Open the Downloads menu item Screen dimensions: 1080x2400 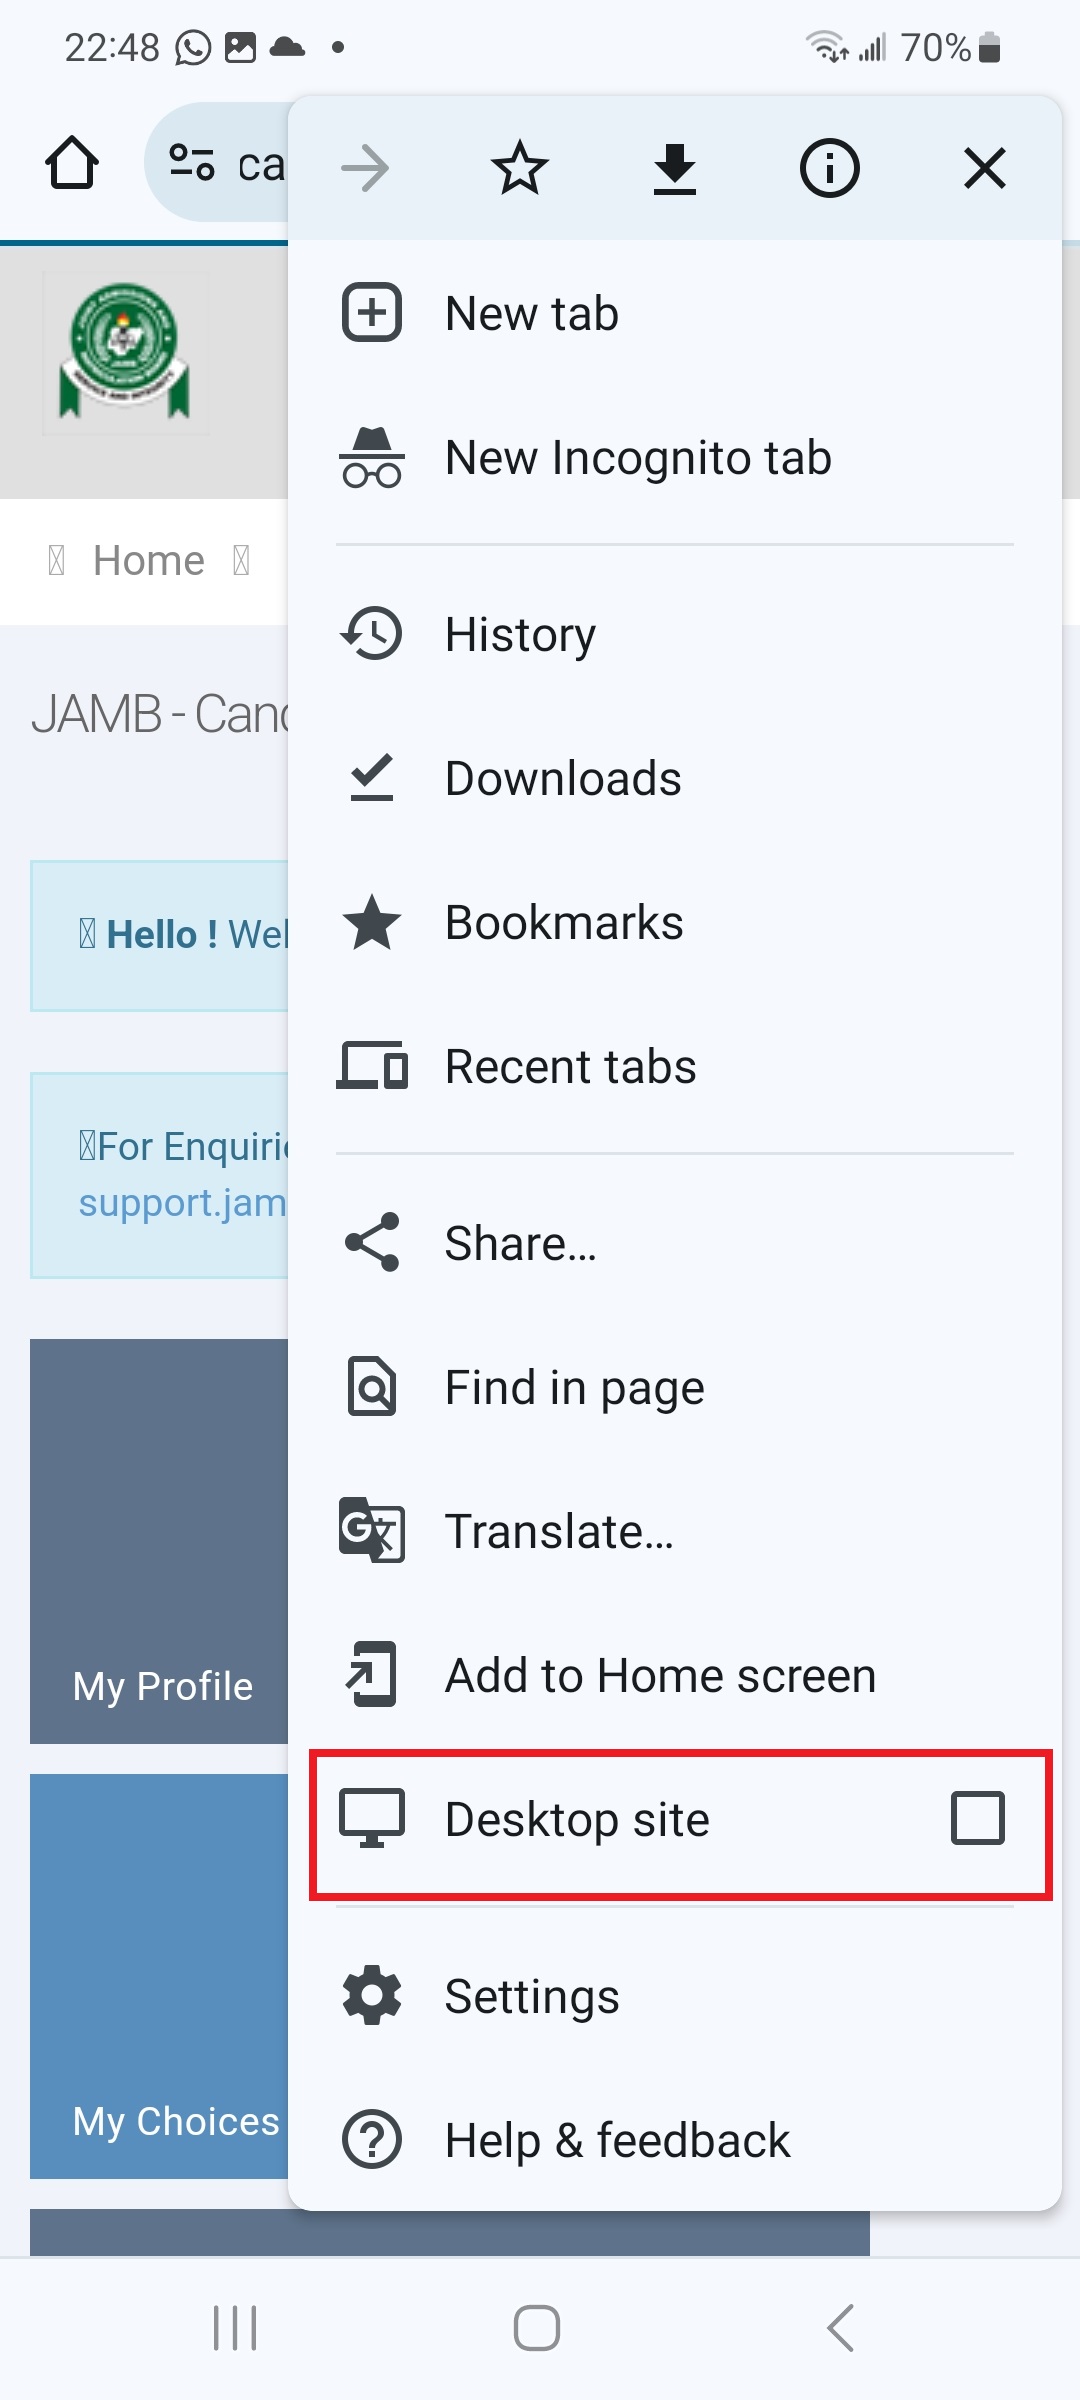(x=675, y=778)
